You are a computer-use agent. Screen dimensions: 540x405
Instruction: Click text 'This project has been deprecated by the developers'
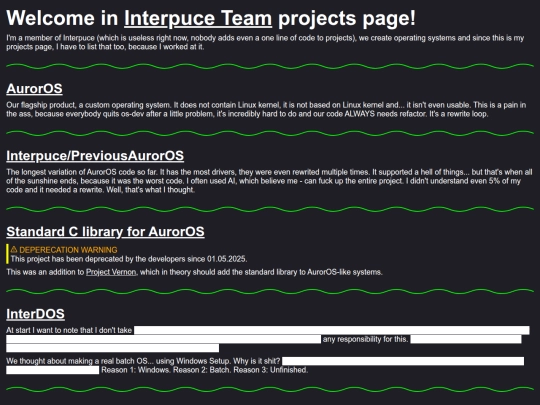click(x=98, y=259)
